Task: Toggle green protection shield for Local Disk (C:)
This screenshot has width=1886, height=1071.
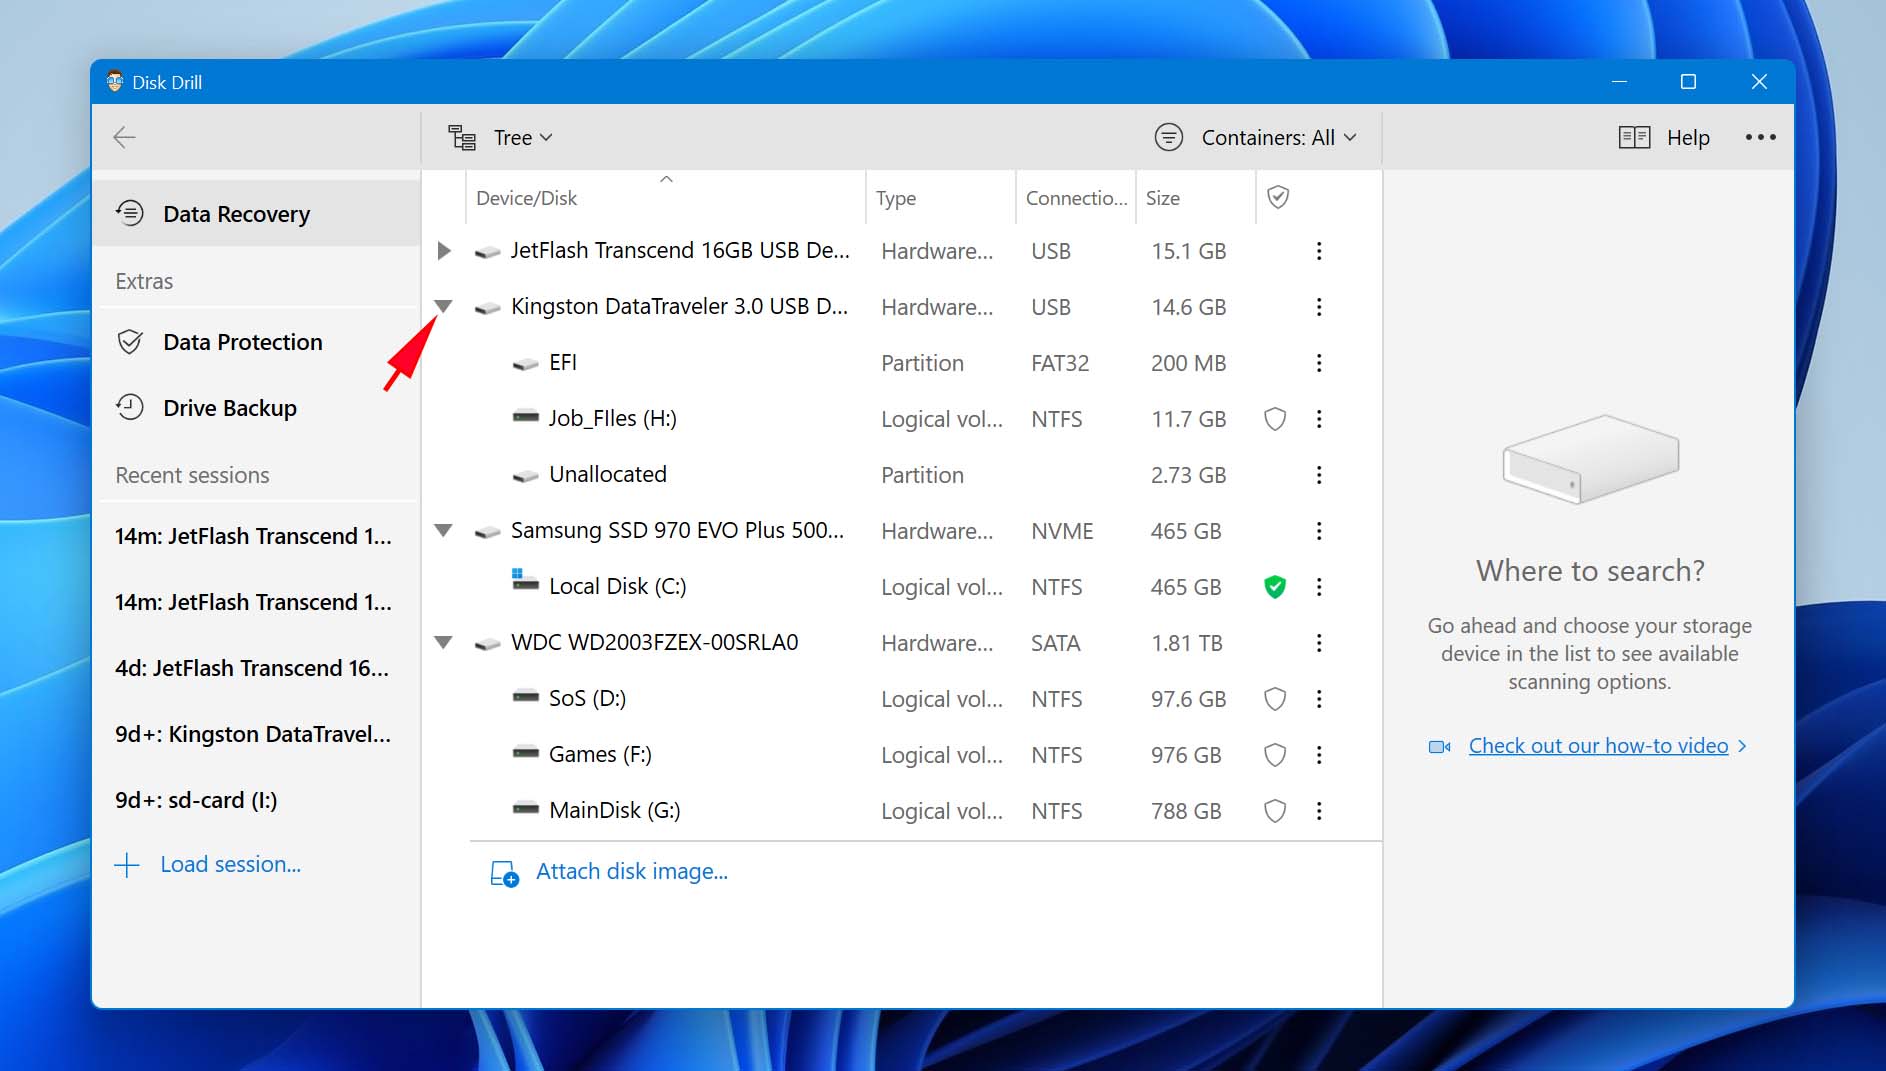Action: coord(1275,587)
